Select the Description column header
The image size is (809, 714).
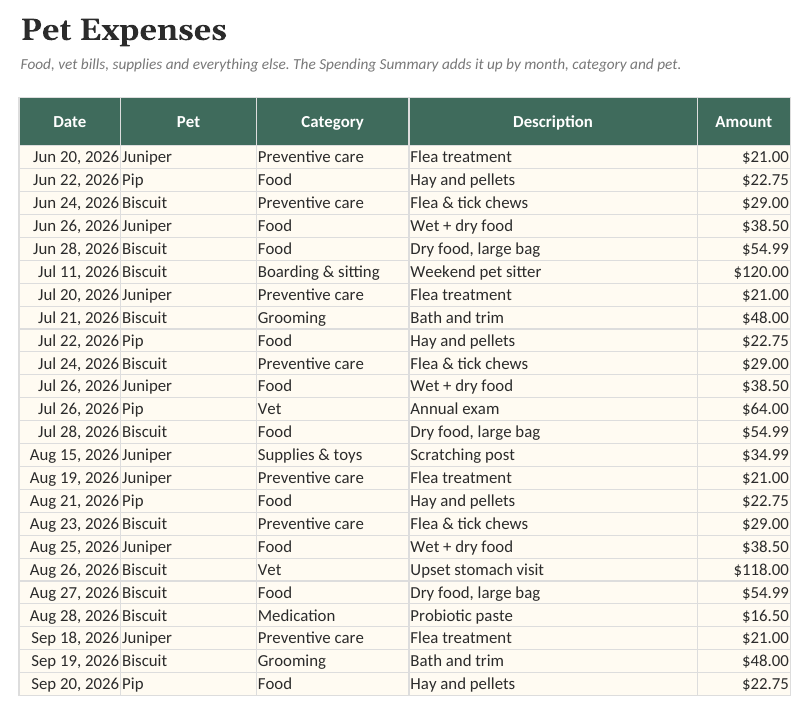tap(553, 122)
